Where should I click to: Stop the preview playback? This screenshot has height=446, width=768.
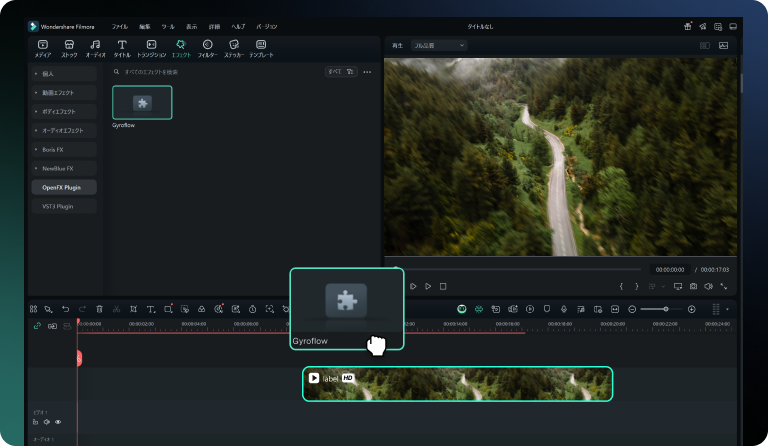443,286
